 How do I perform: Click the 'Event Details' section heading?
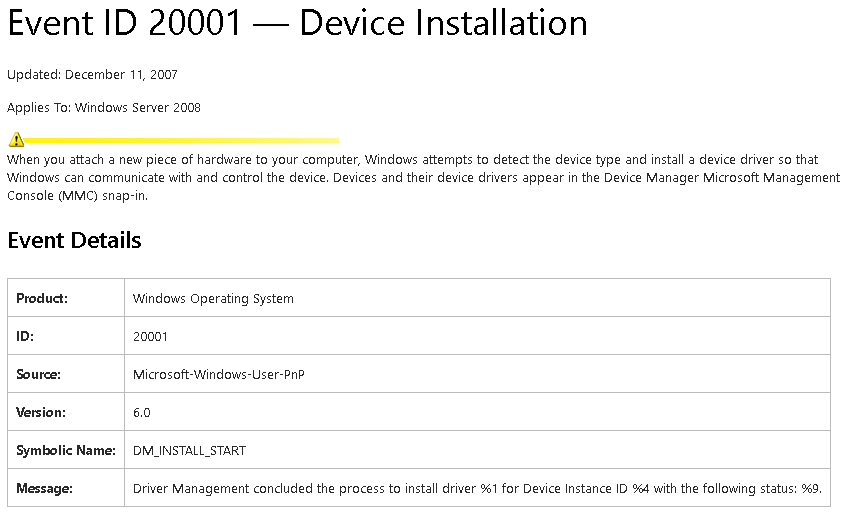coord(75,240)
